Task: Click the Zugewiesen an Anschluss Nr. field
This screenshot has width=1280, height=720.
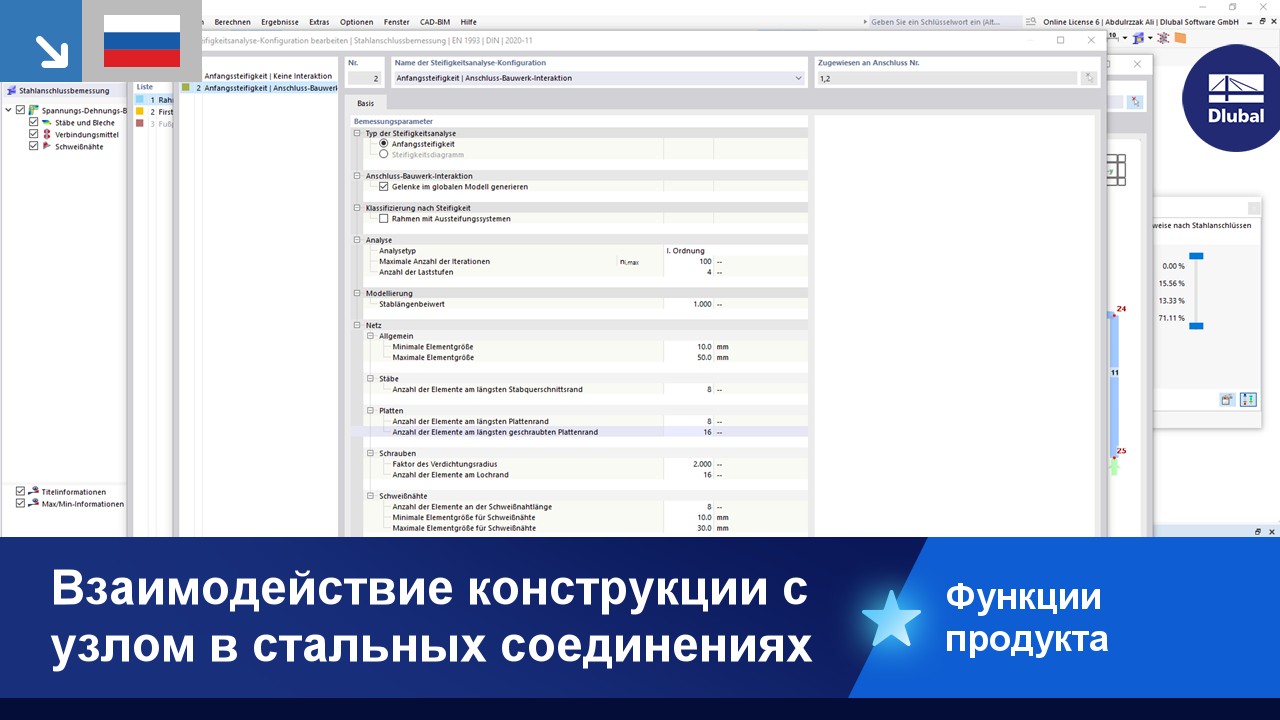Action: click(947, 78)
